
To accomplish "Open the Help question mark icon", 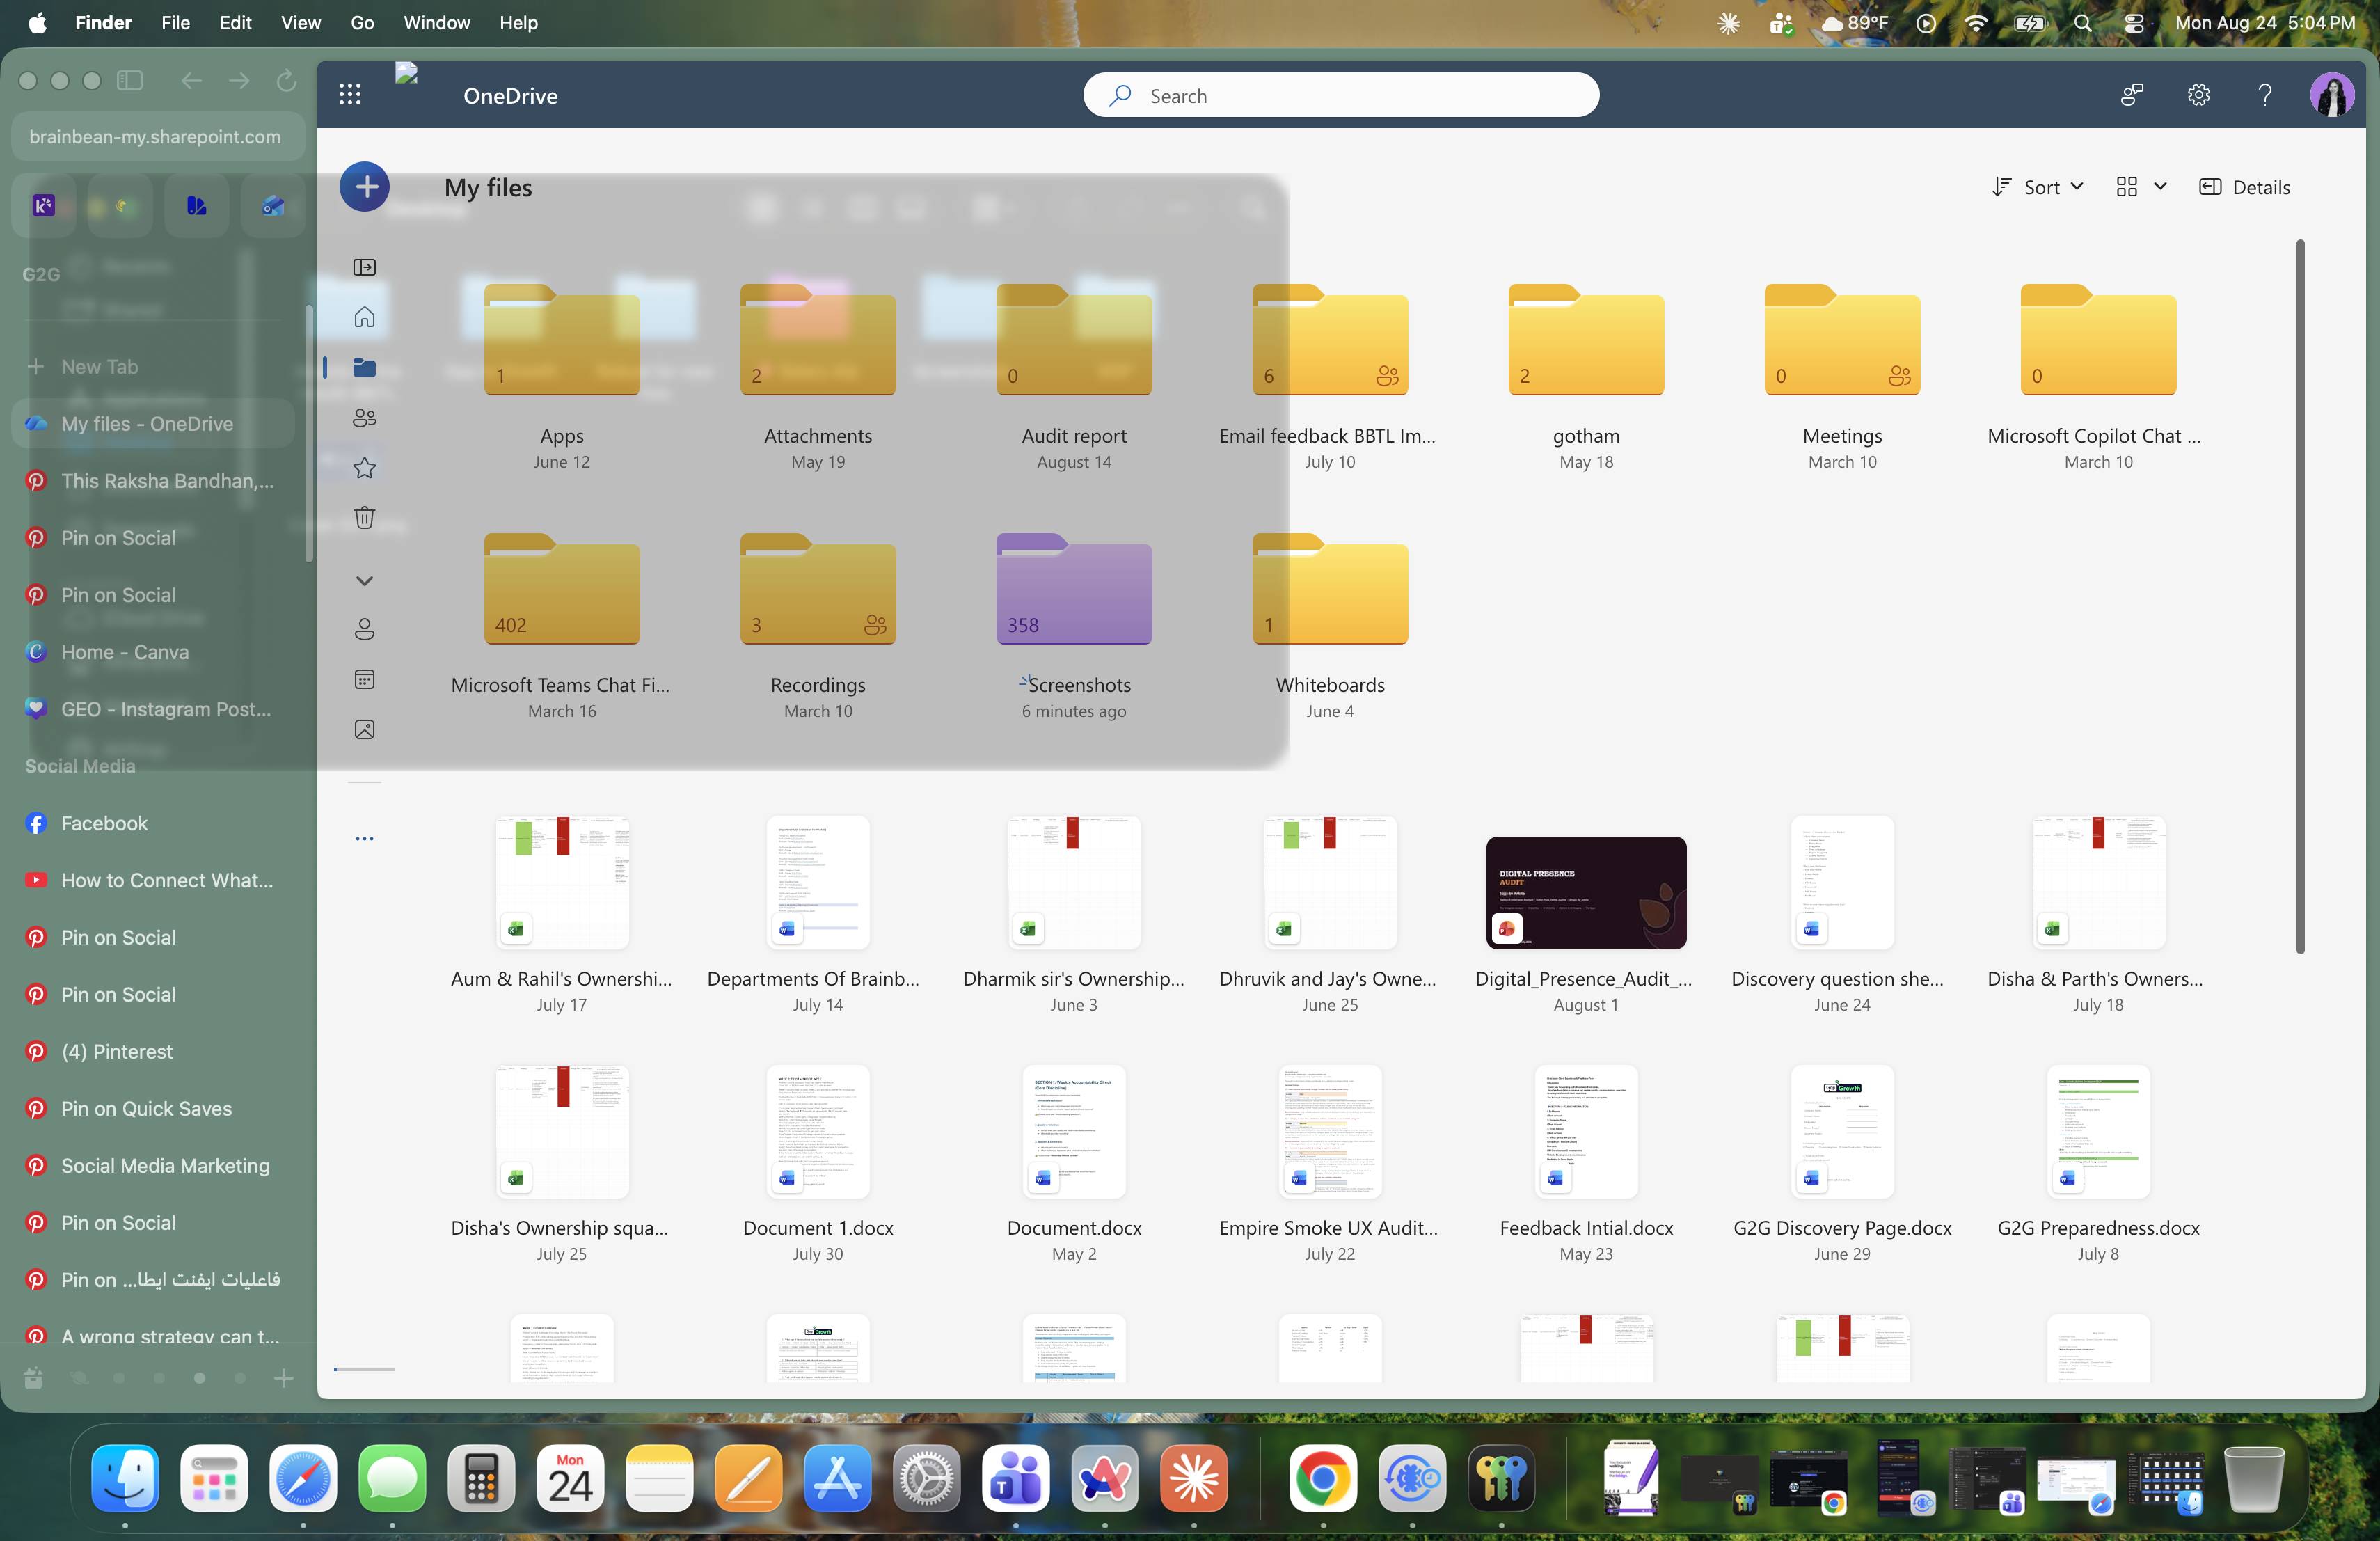I will (2265, 95).
